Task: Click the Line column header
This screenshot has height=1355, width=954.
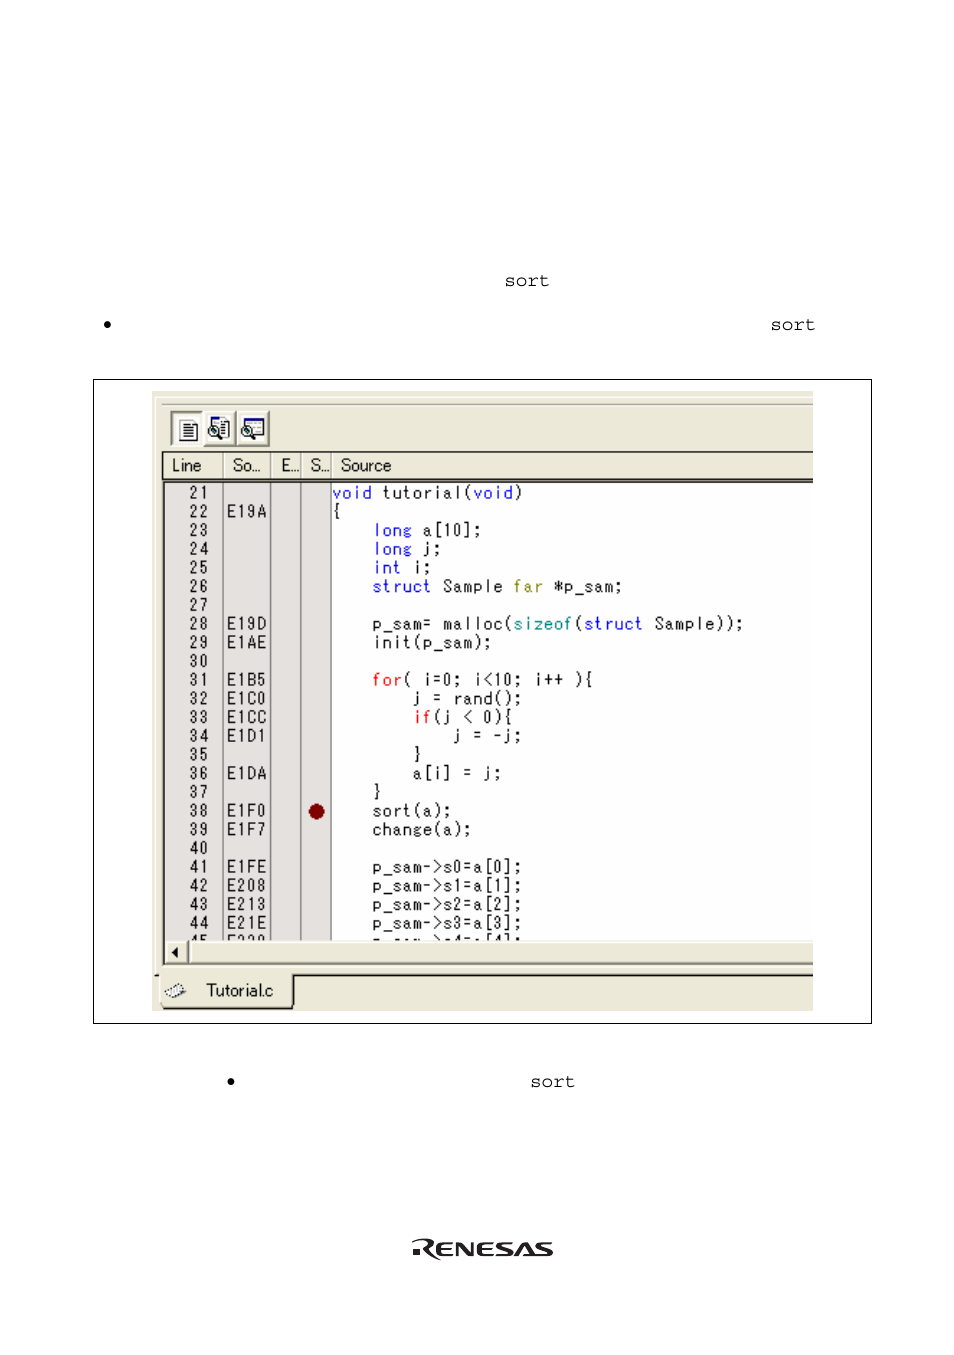Action: (193, 465)
